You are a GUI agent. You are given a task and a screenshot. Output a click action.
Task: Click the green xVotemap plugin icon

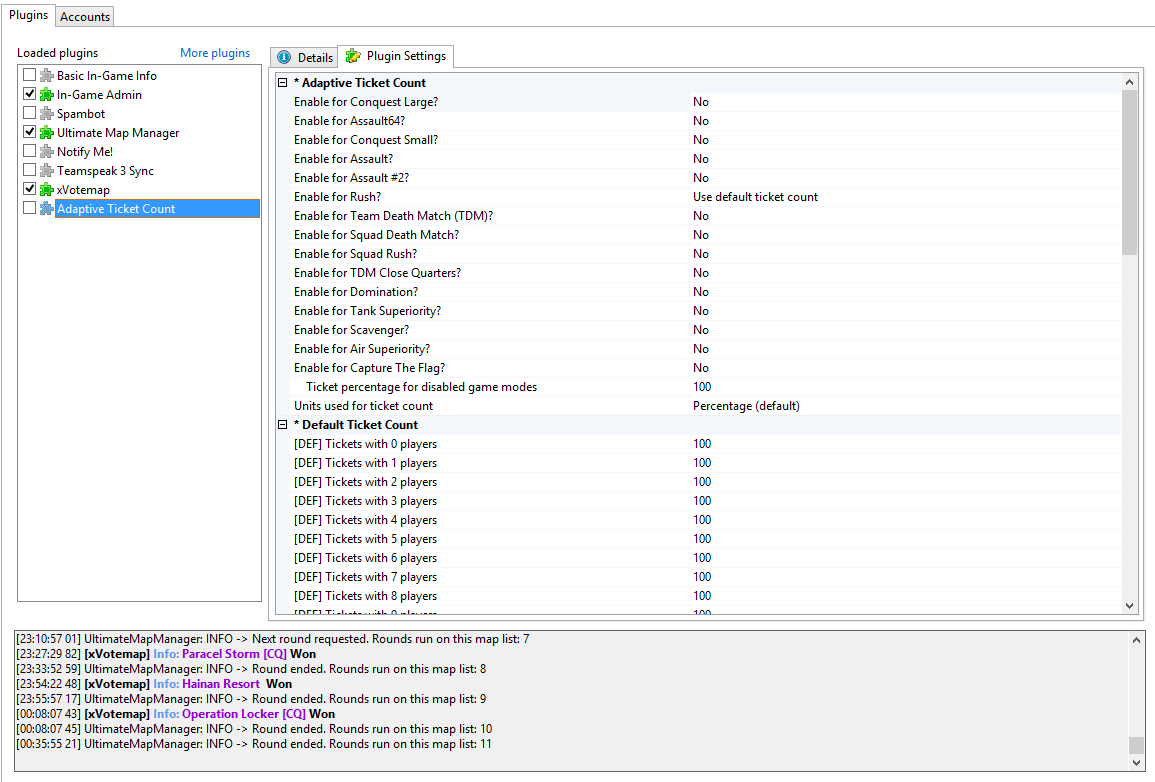point(46,190)
